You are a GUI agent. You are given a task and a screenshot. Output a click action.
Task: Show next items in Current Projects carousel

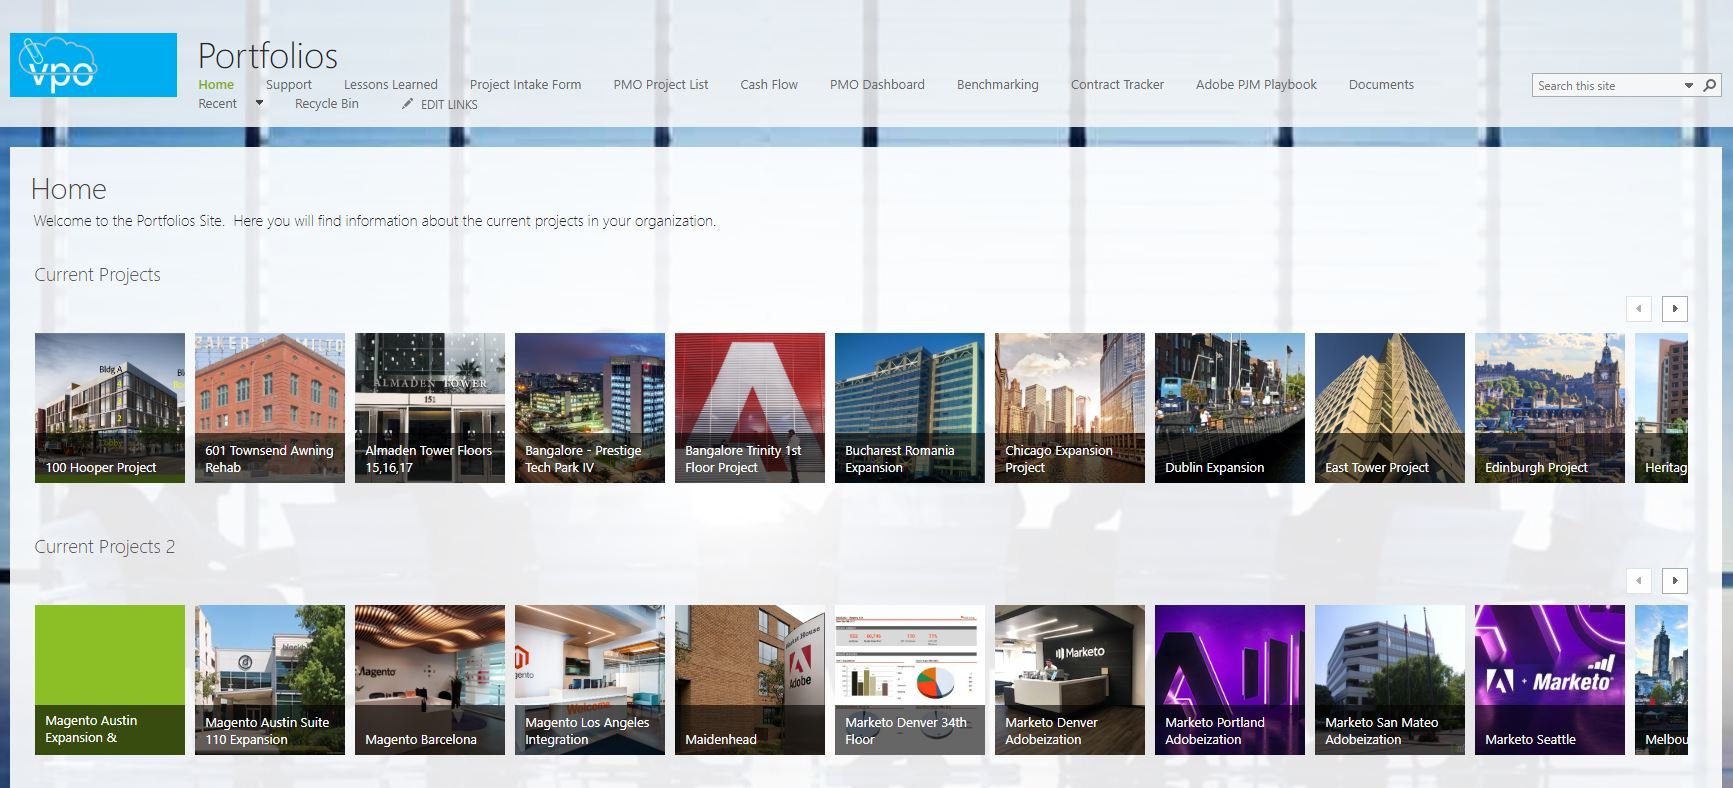point(1675,309)
